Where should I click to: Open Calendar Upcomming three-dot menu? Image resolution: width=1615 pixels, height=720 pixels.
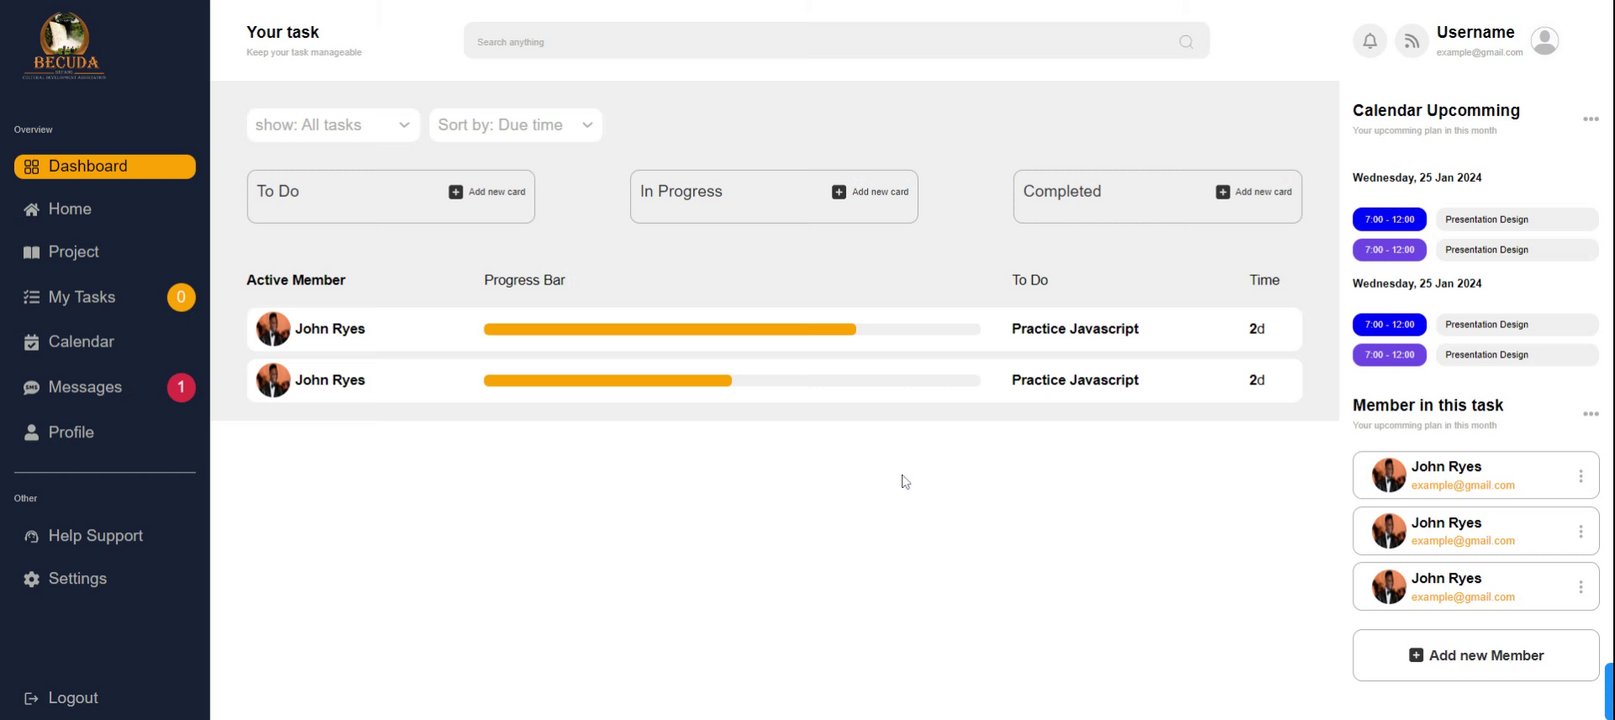tap(1590, 119)
